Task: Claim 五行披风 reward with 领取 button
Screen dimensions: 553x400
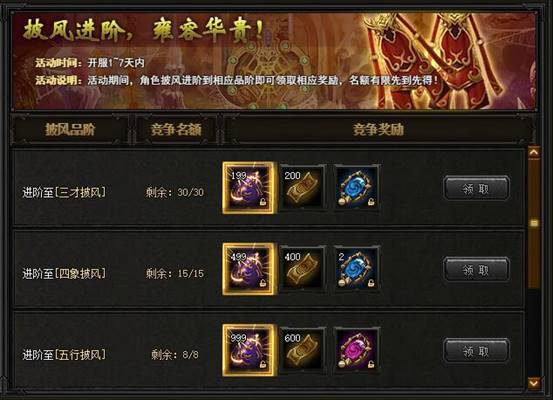Action: (476, 351)
